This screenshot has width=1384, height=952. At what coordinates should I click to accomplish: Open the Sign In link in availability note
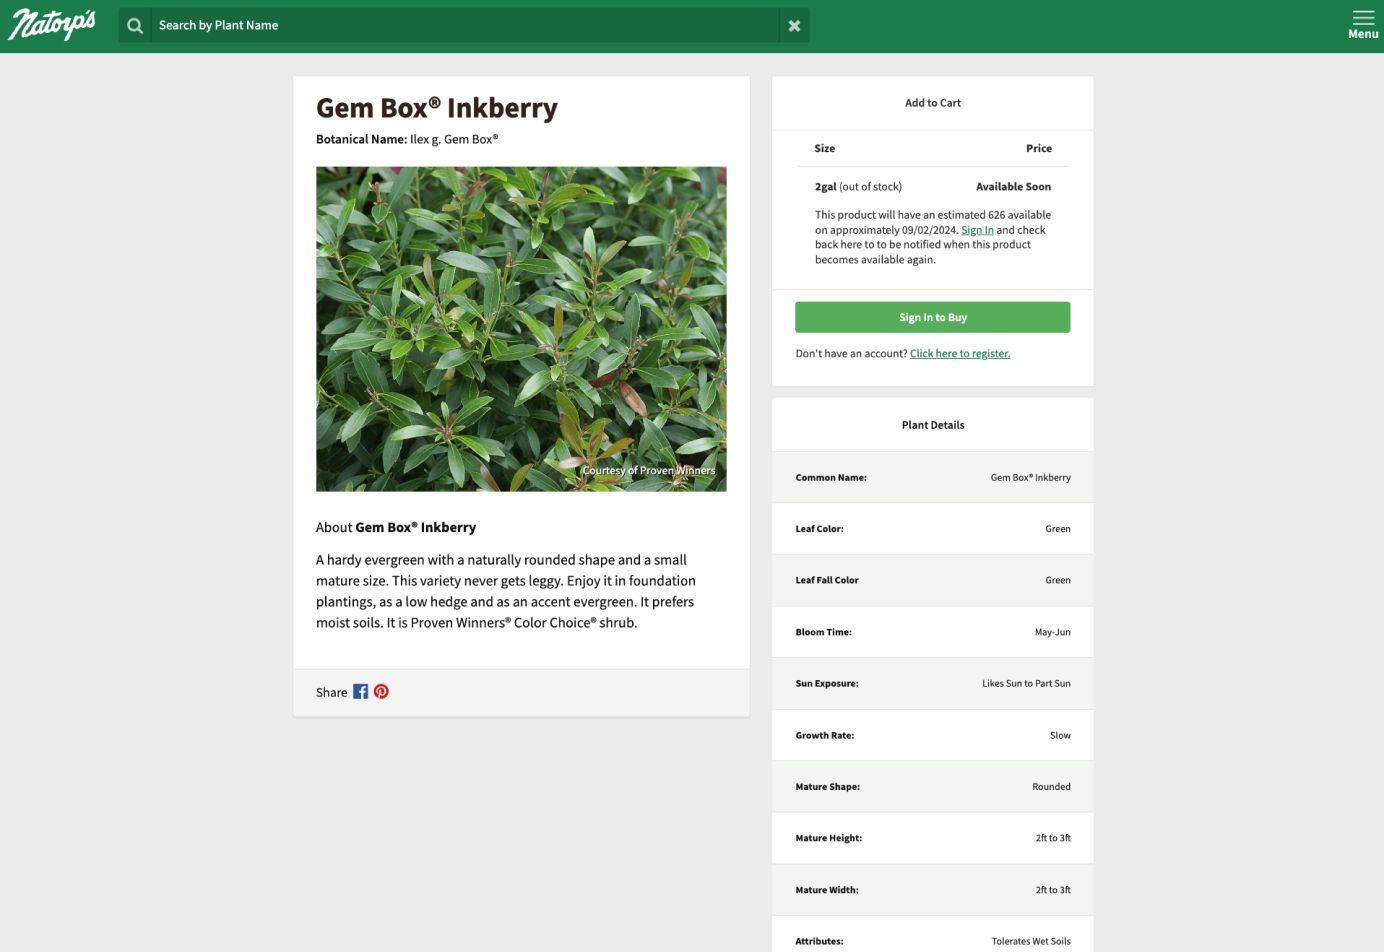click(x=977, y=230)
